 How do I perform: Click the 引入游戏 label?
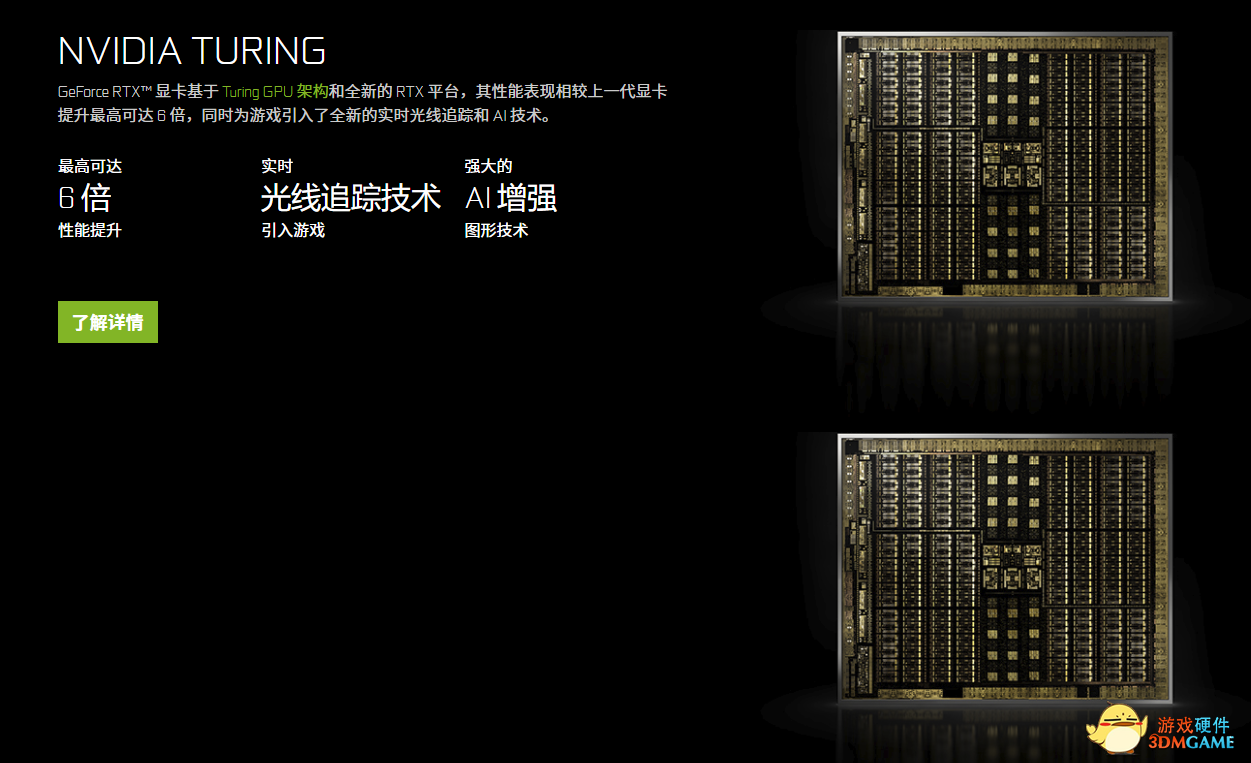[x=293, y=231]
